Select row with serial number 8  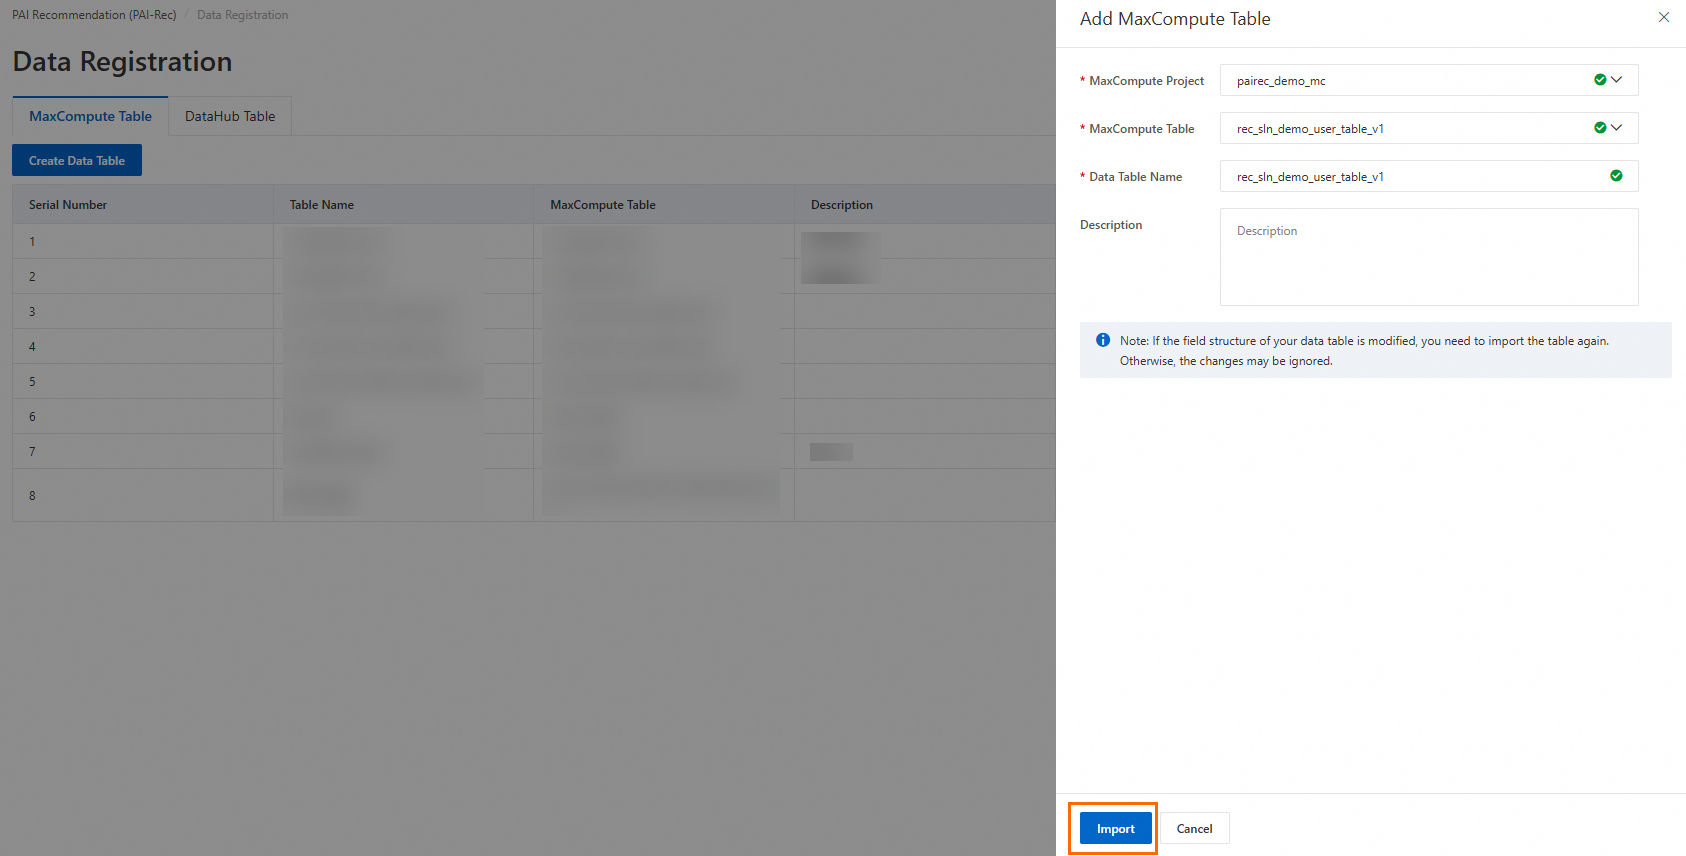pyautogui.click(x=534, y=495)
